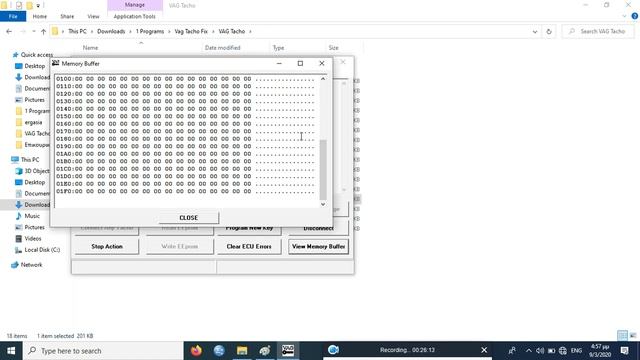Click up one level arrow
Image resolution: width=640 pixels, height=360 pixels.
tap(43, 31)
